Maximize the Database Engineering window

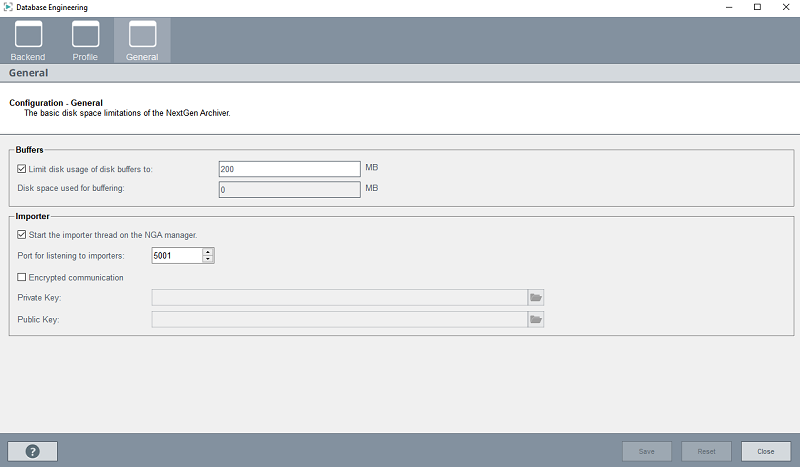click(757, 8)
